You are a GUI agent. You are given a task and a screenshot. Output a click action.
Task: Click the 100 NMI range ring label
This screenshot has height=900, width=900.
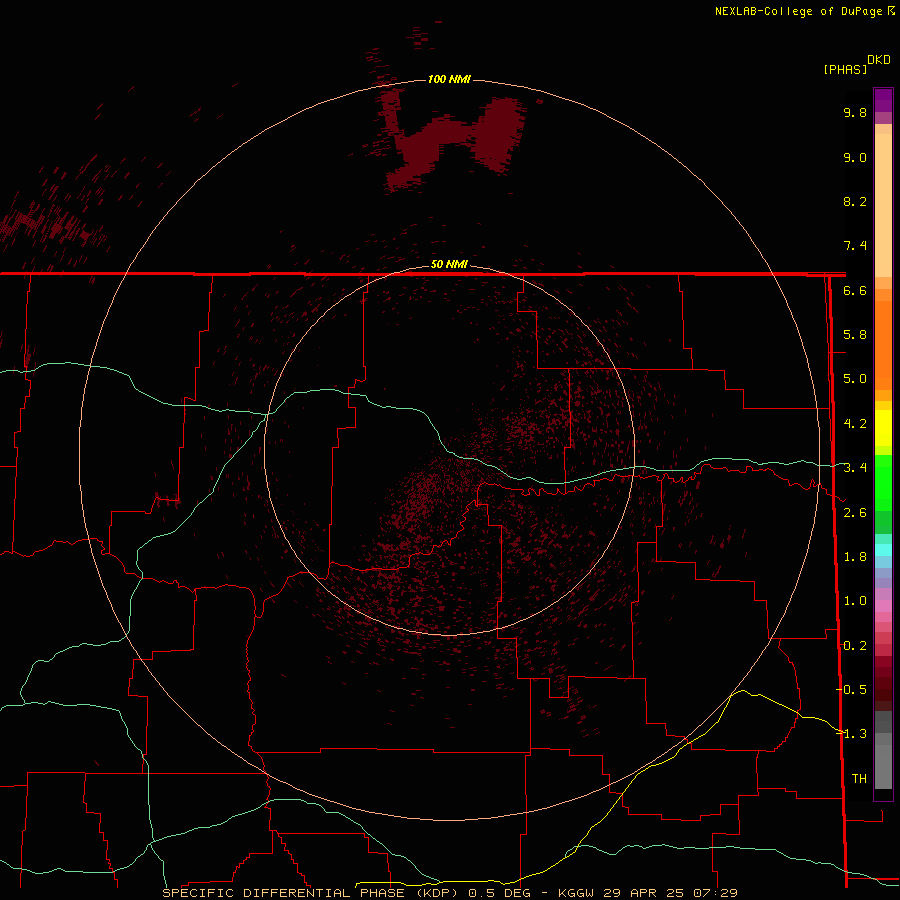coord(449,79)
